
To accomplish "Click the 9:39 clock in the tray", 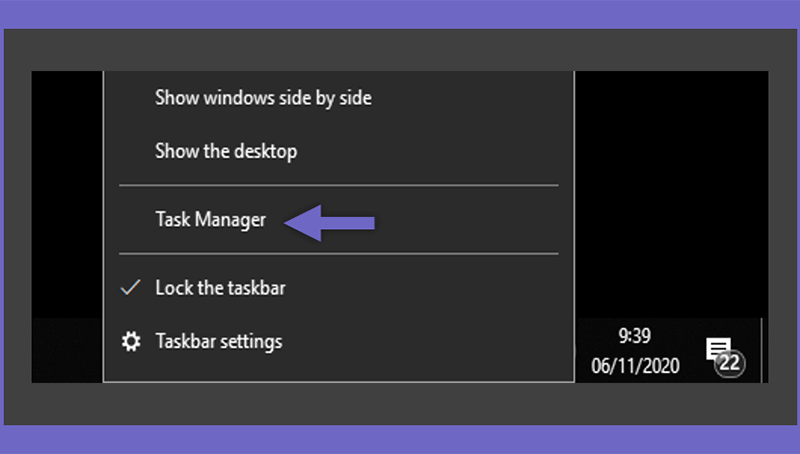I will pyautogui.click(x=635, y=336).
